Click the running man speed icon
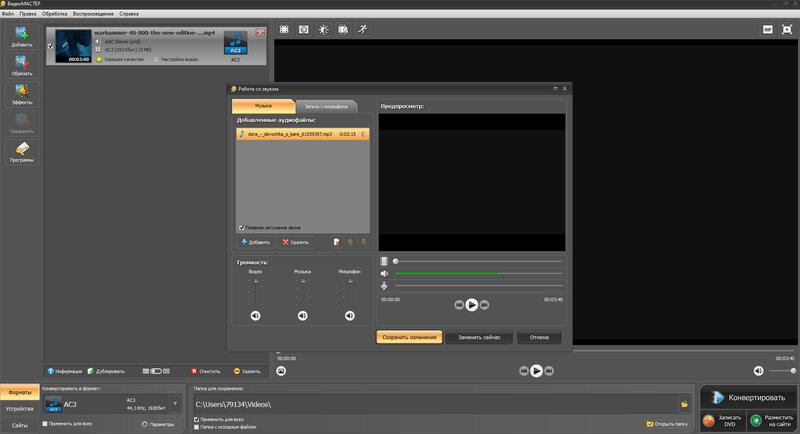 pos(362,30)
